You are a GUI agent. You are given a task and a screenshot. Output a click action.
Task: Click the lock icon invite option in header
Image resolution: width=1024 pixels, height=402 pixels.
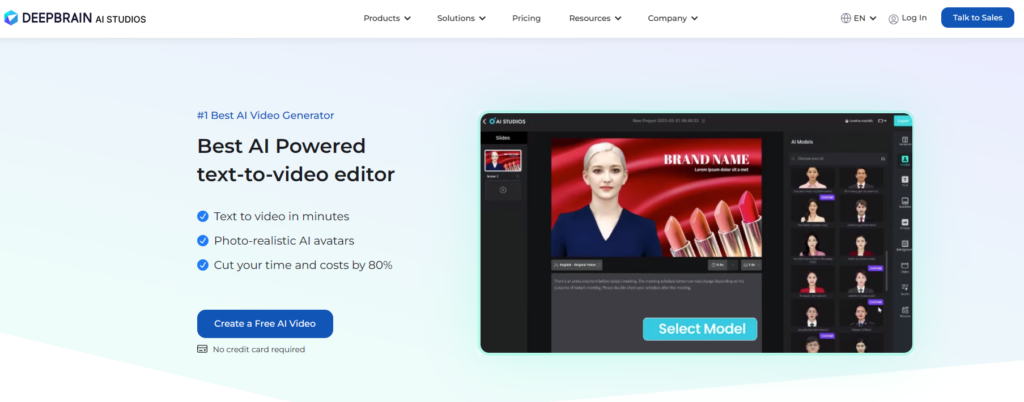tap(858, 121)
